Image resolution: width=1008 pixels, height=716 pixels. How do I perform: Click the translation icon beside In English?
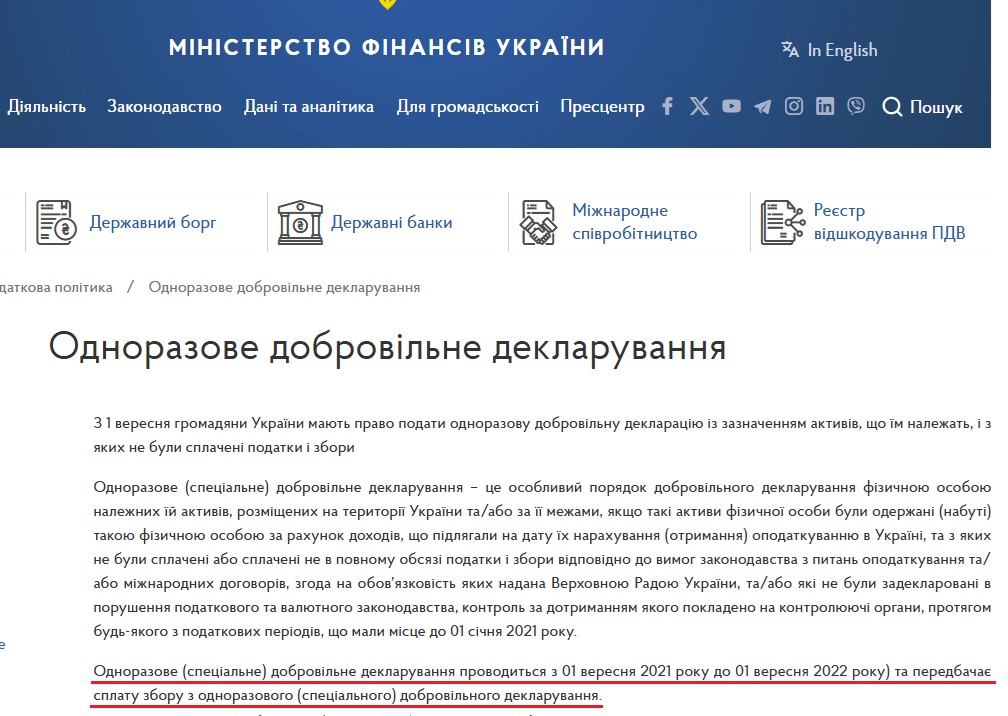[789, 48]
